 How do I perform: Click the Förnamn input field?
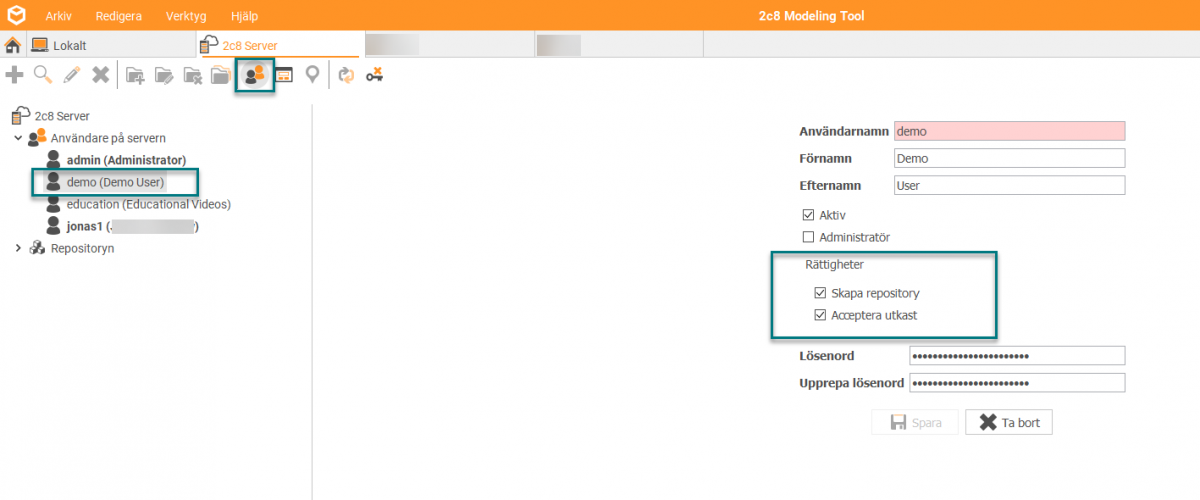coord(1009,158)
